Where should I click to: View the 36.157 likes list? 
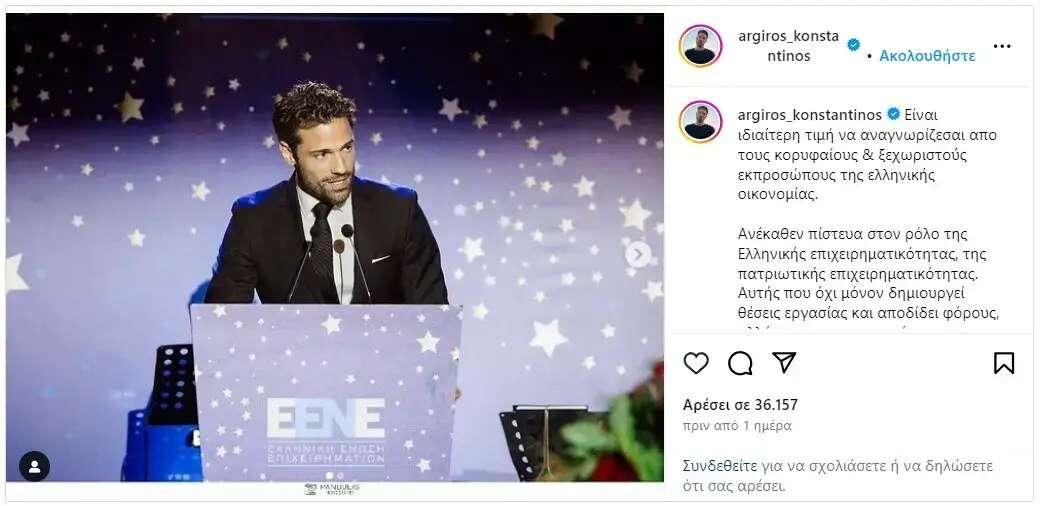coord(740,405)
